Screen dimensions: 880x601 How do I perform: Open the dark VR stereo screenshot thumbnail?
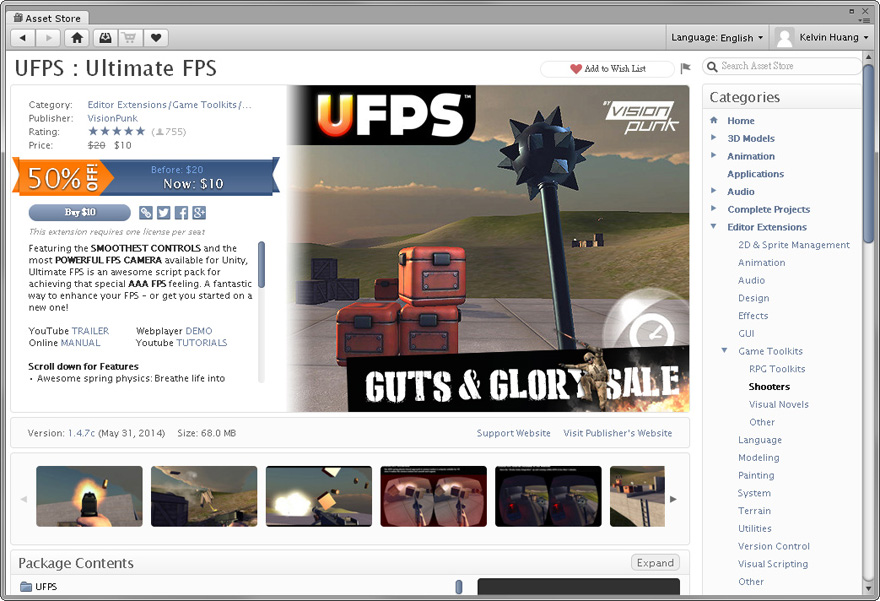(x=548, y=496)
